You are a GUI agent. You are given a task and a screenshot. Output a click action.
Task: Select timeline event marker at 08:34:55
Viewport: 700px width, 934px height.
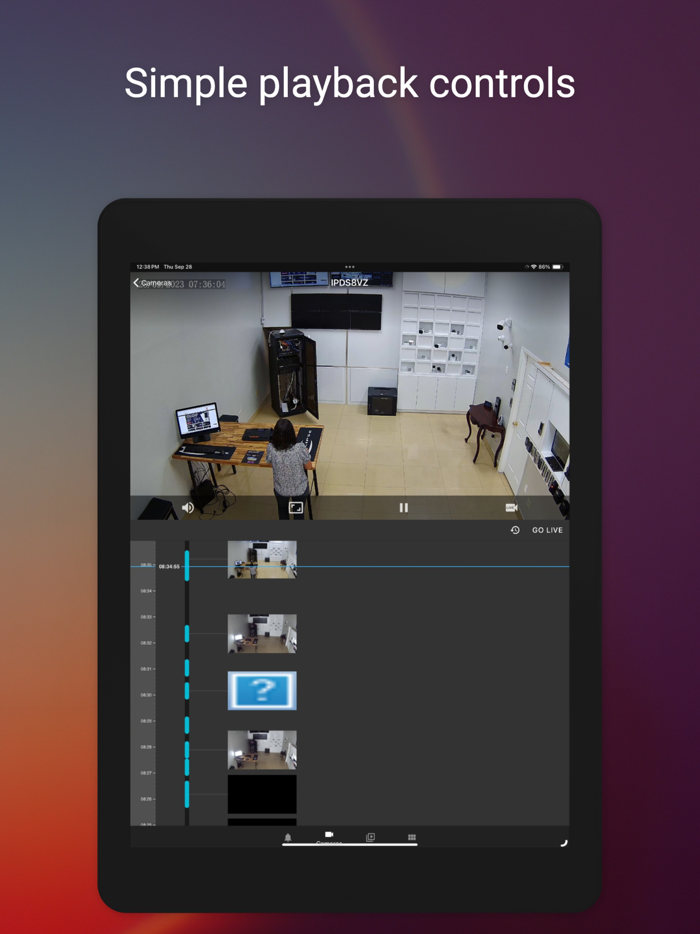(187, 565)
